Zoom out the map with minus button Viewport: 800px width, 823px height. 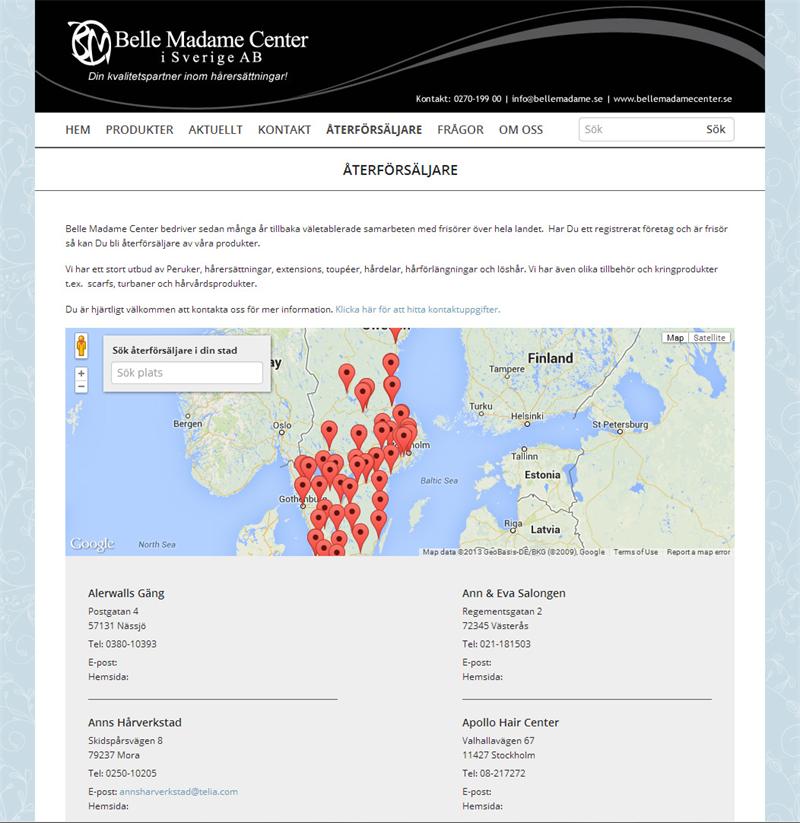tap(82, 386)
